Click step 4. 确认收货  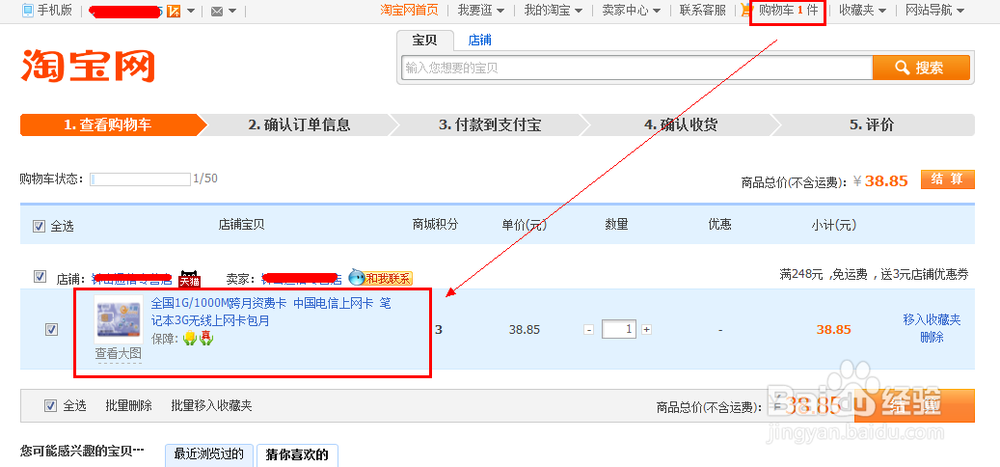point(680,125)
